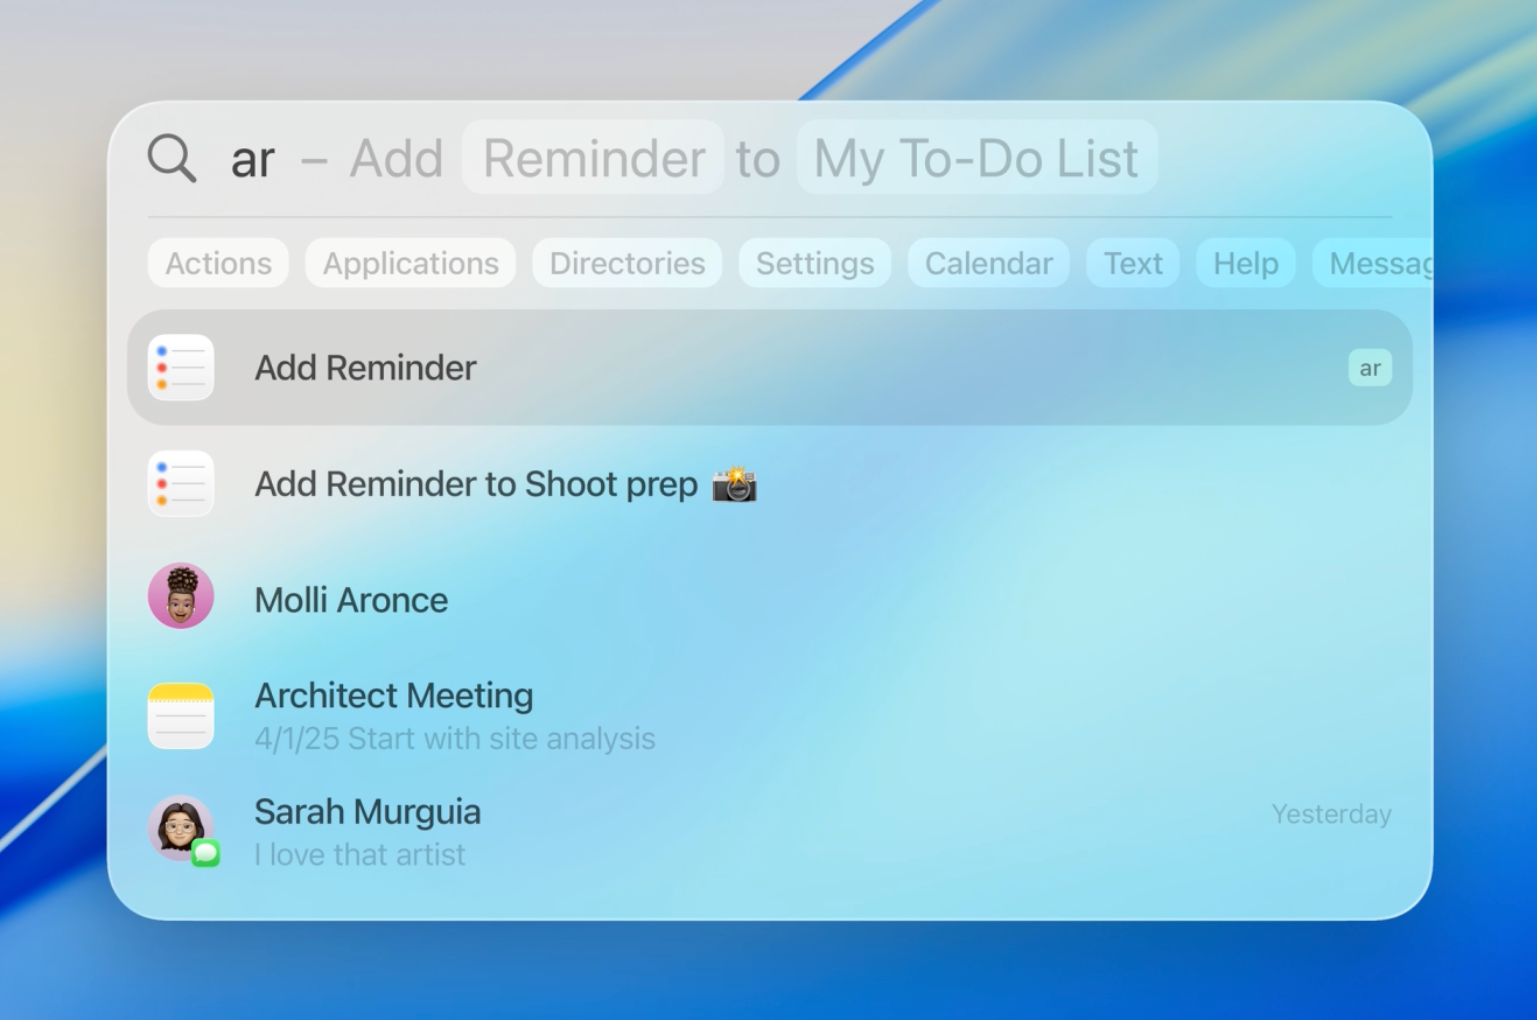Click the 'I love that artist' message preview

pyautogui.click(x=360, y=855)
